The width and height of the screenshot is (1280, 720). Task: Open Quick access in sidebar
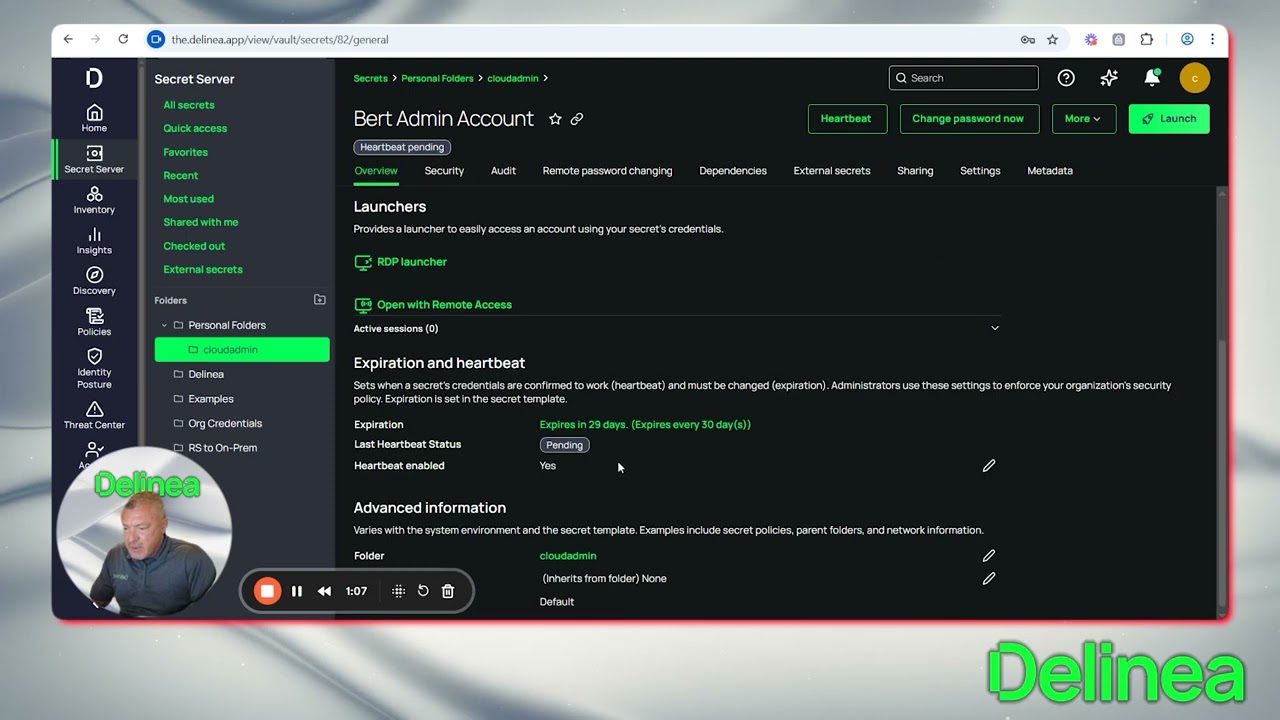pyautogui.click(x=195, y=128)
